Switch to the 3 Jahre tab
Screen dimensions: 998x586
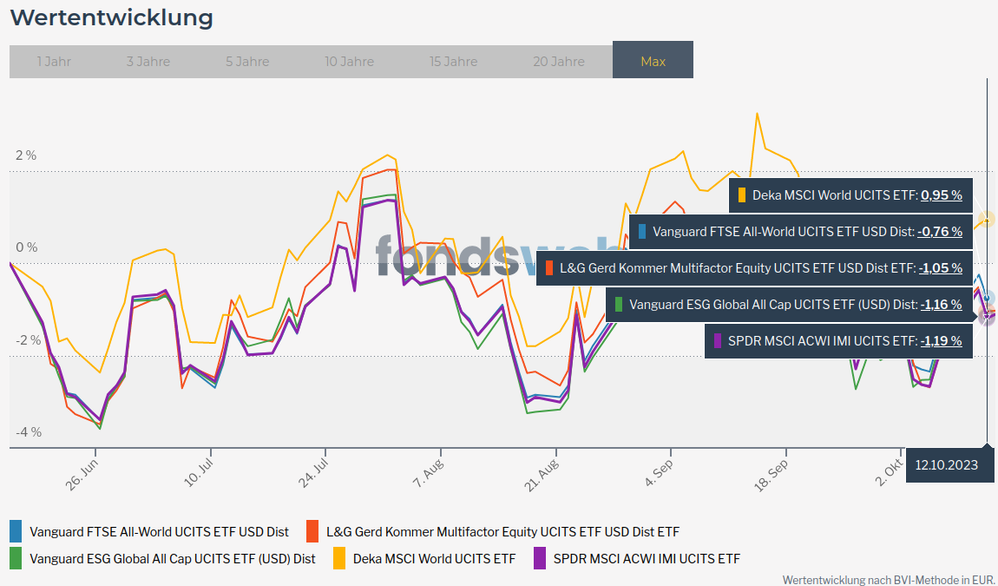click(148, 61)
